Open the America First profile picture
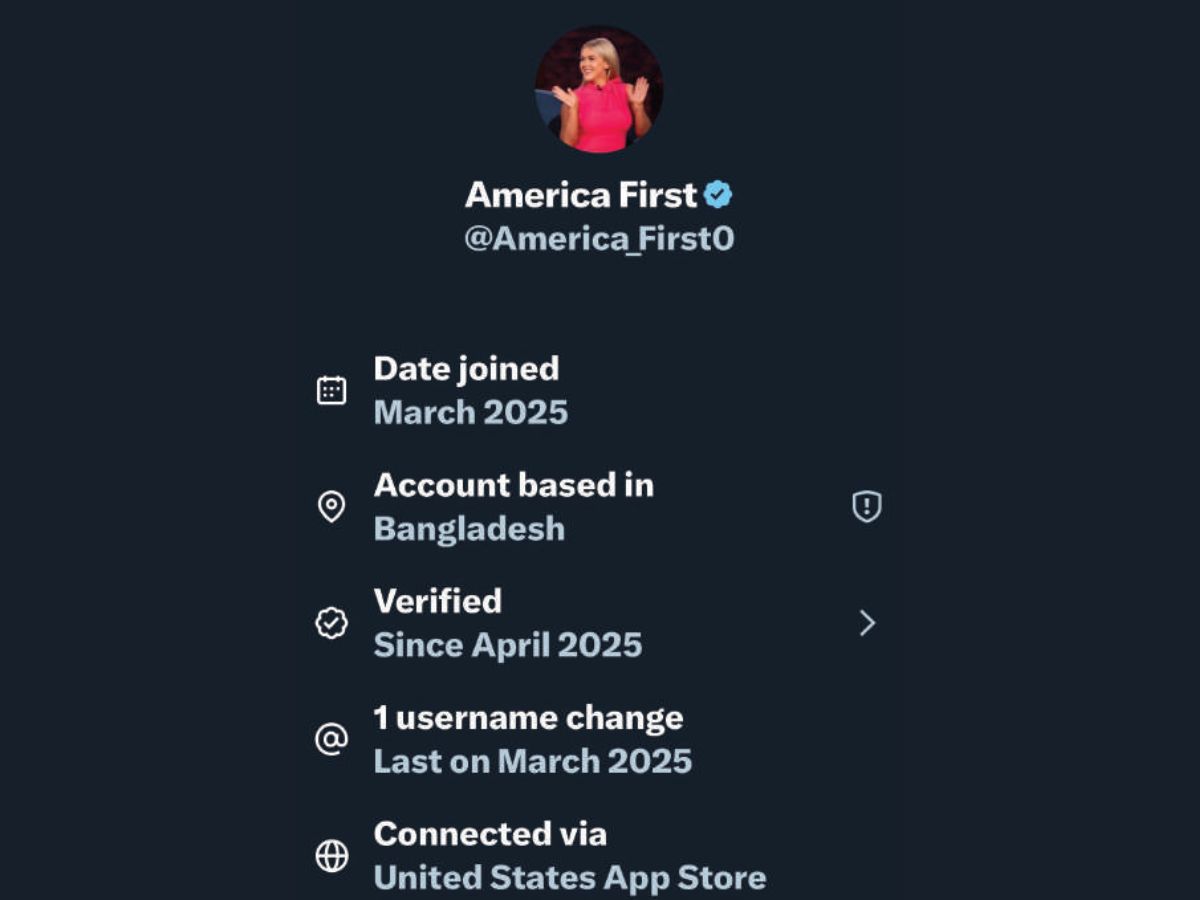1200x900 pixels. pyautogui.click(x=599, y=90)
